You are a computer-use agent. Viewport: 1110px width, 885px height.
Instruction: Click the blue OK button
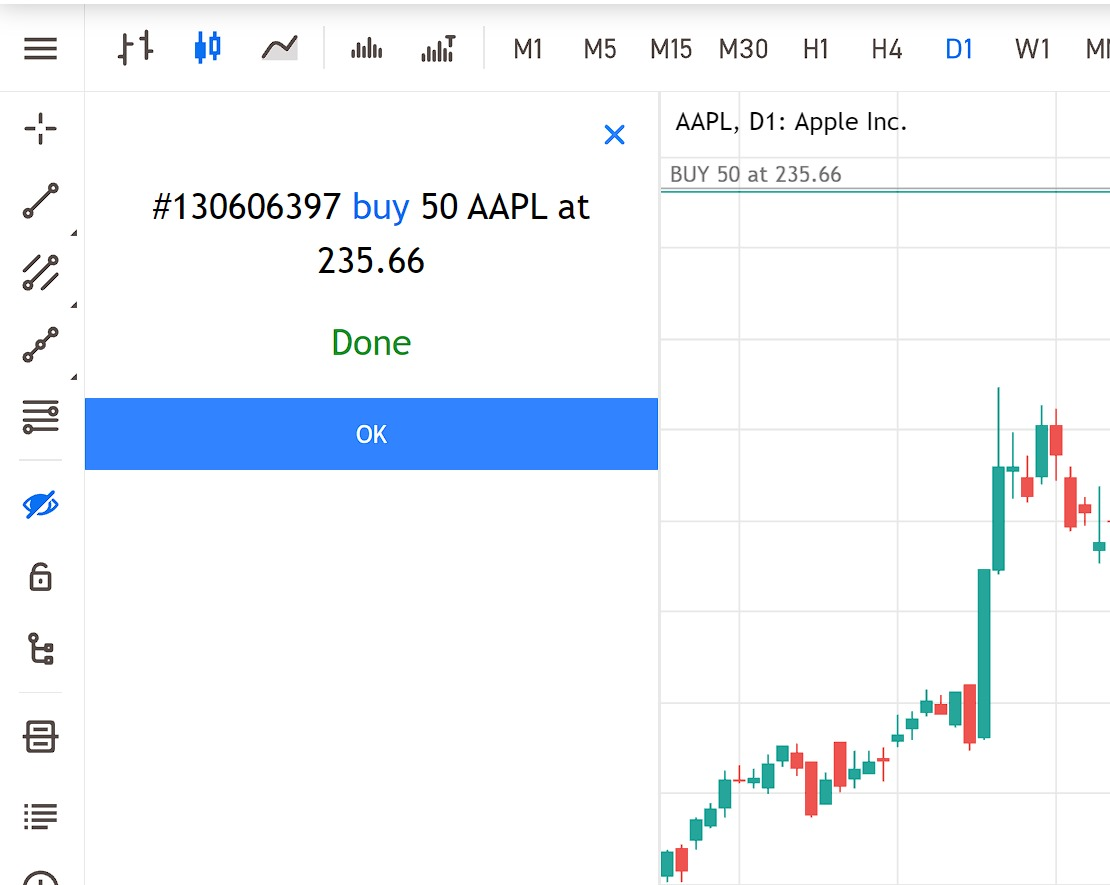371,434
